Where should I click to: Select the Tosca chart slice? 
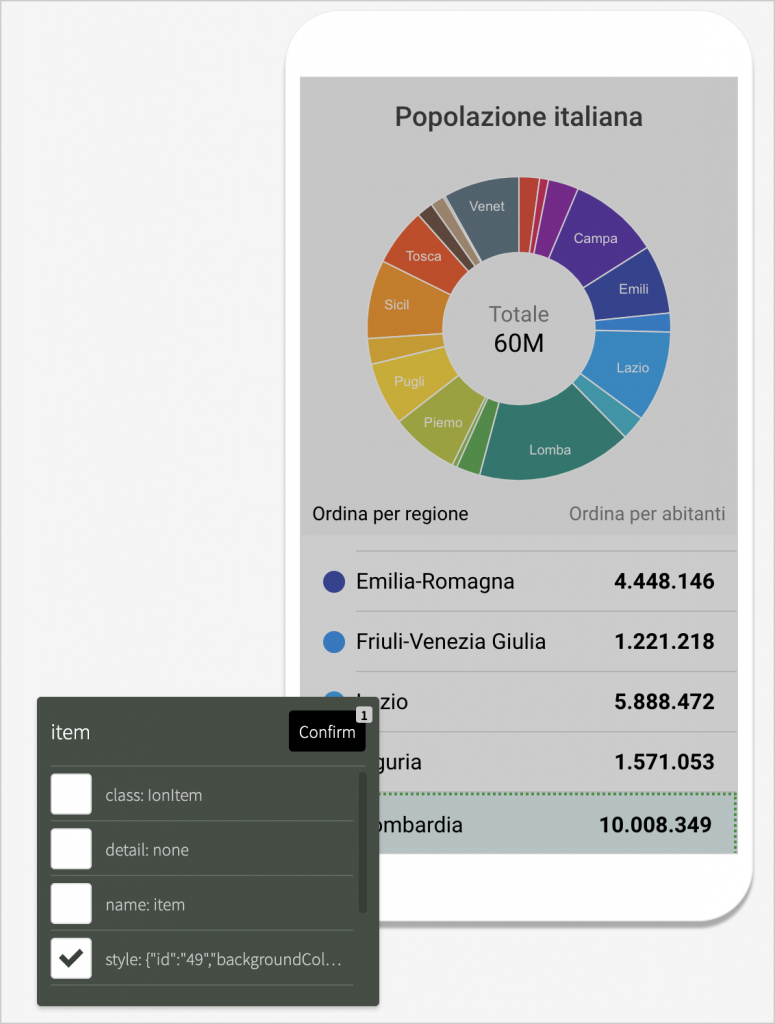pyautogui.click(x=421, y=253)
